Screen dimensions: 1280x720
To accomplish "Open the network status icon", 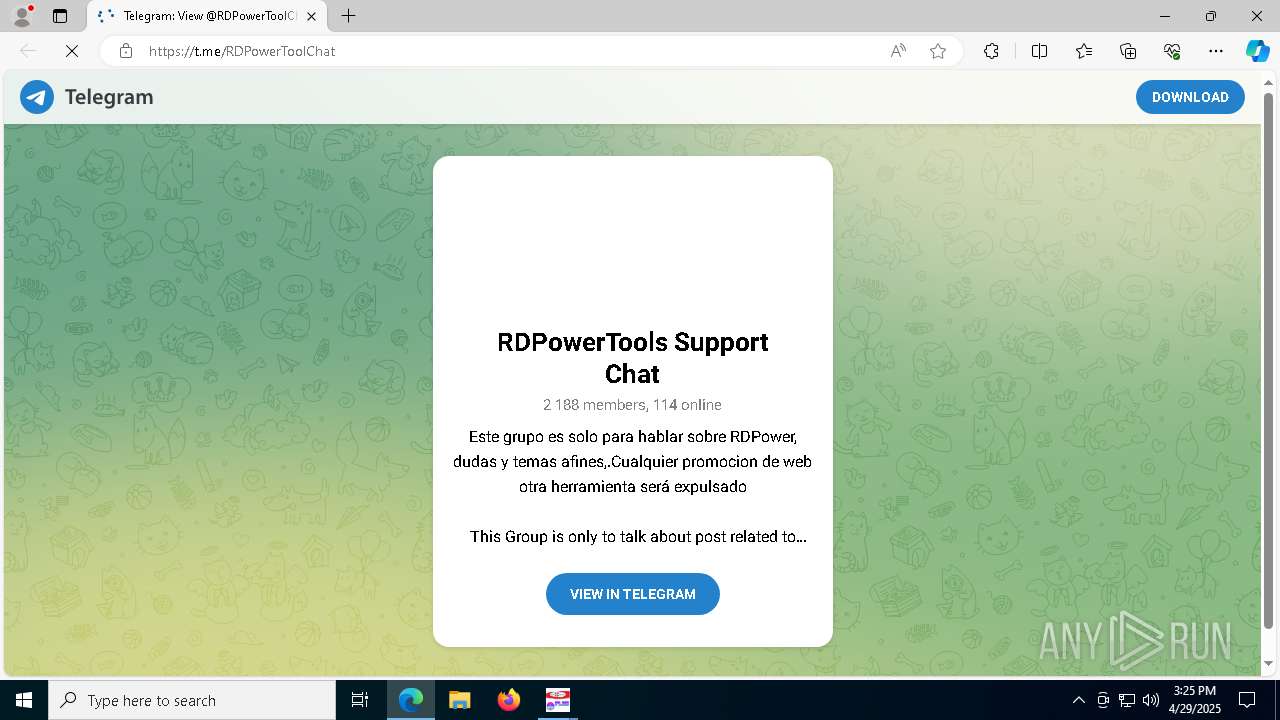I will [1127, 700].
